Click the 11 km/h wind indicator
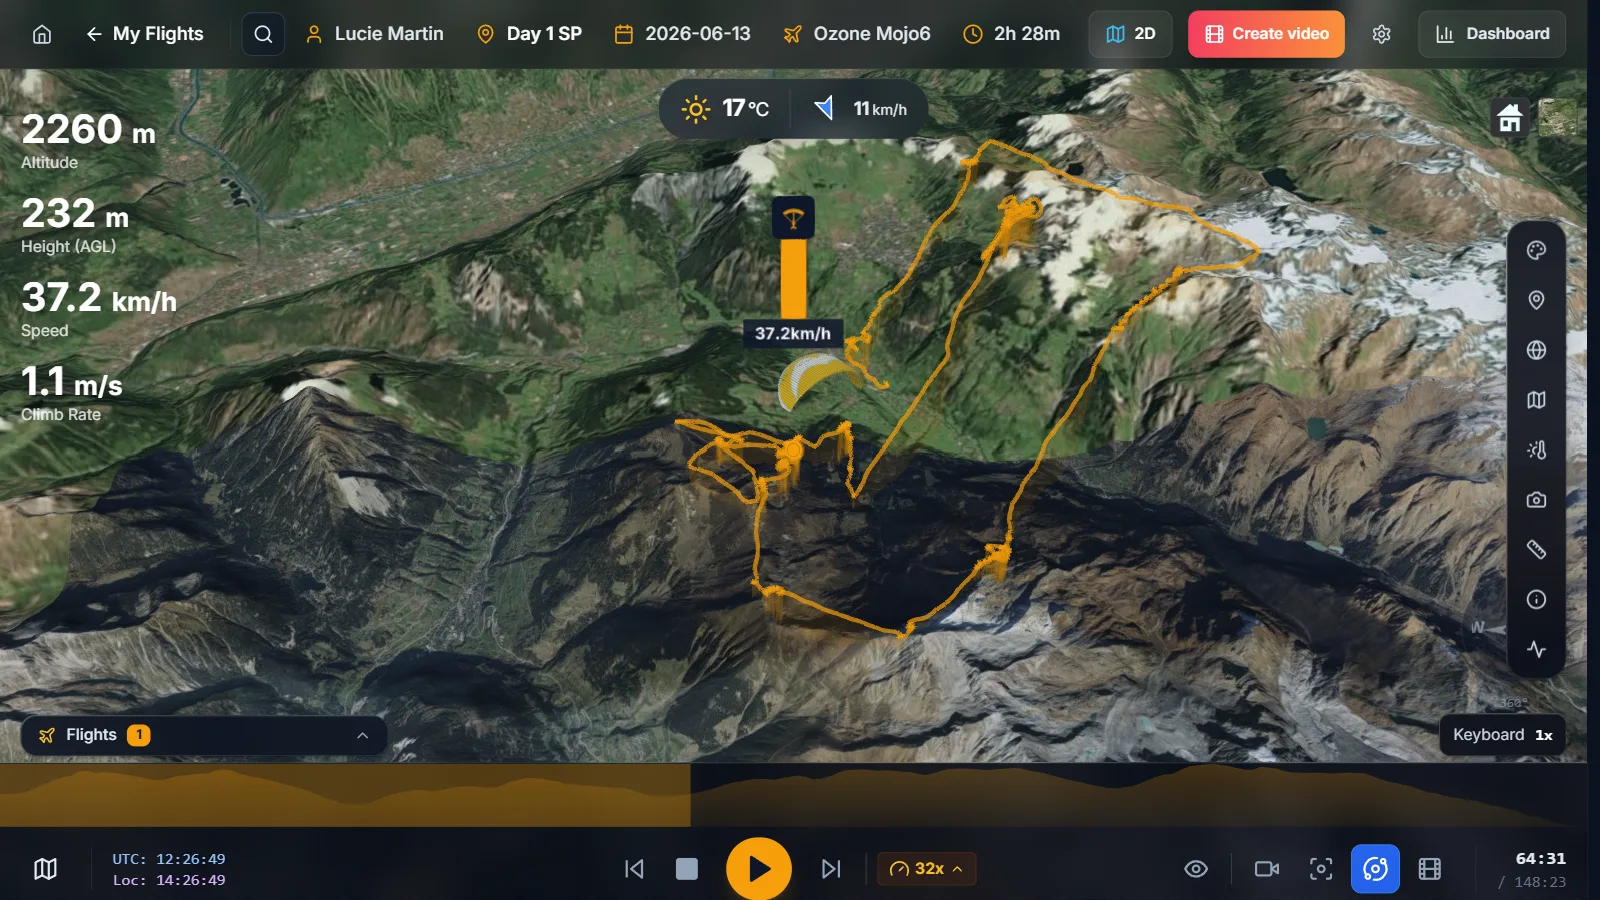 pyautogui.click(x=861, y=108)
